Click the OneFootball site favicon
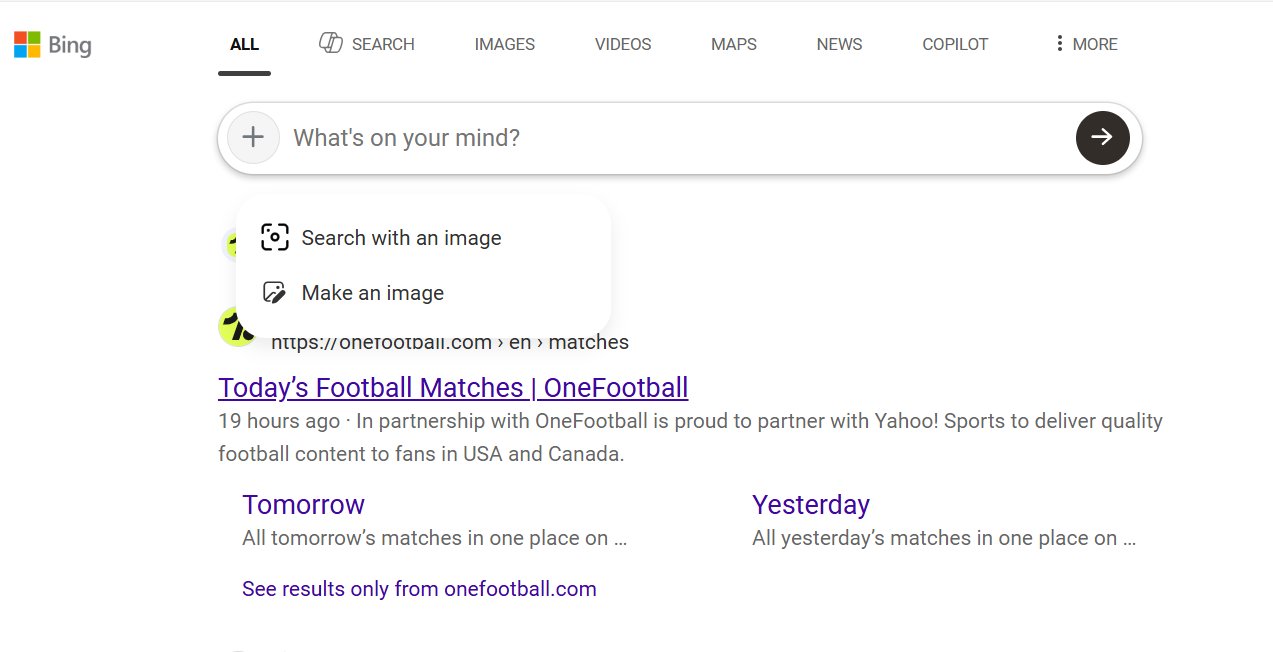Screen dimensions: 1273x652 (x=237, y=326)
